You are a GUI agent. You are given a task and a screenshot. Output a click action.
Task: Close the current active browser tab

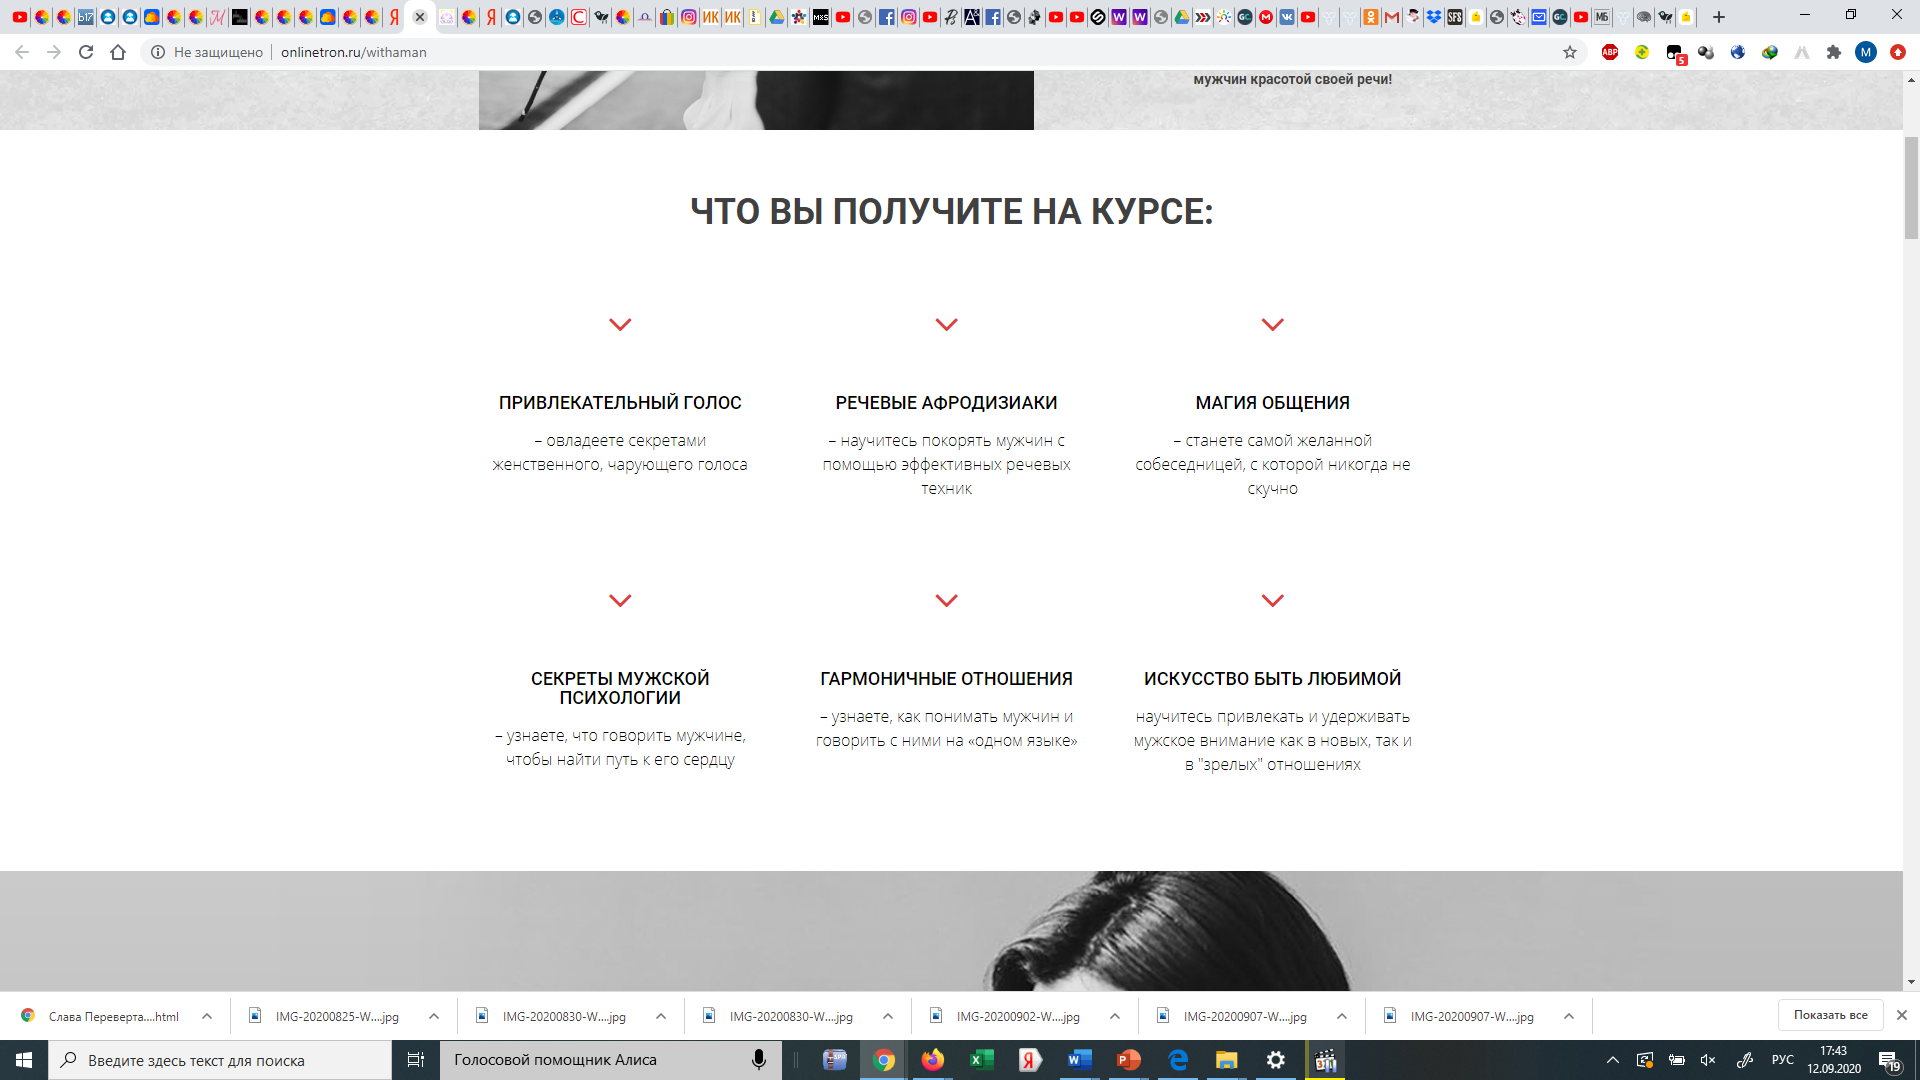coord(420,17)
